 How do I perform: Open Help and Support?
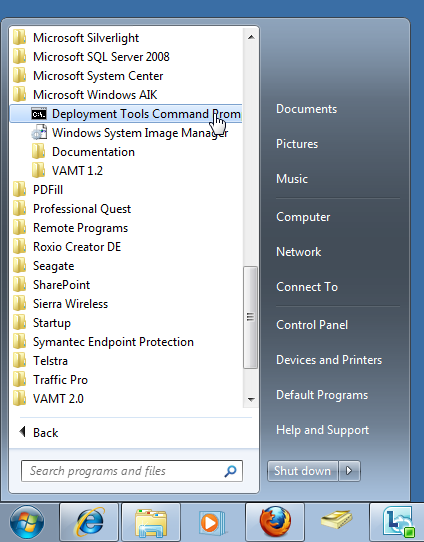pos(322,430)
